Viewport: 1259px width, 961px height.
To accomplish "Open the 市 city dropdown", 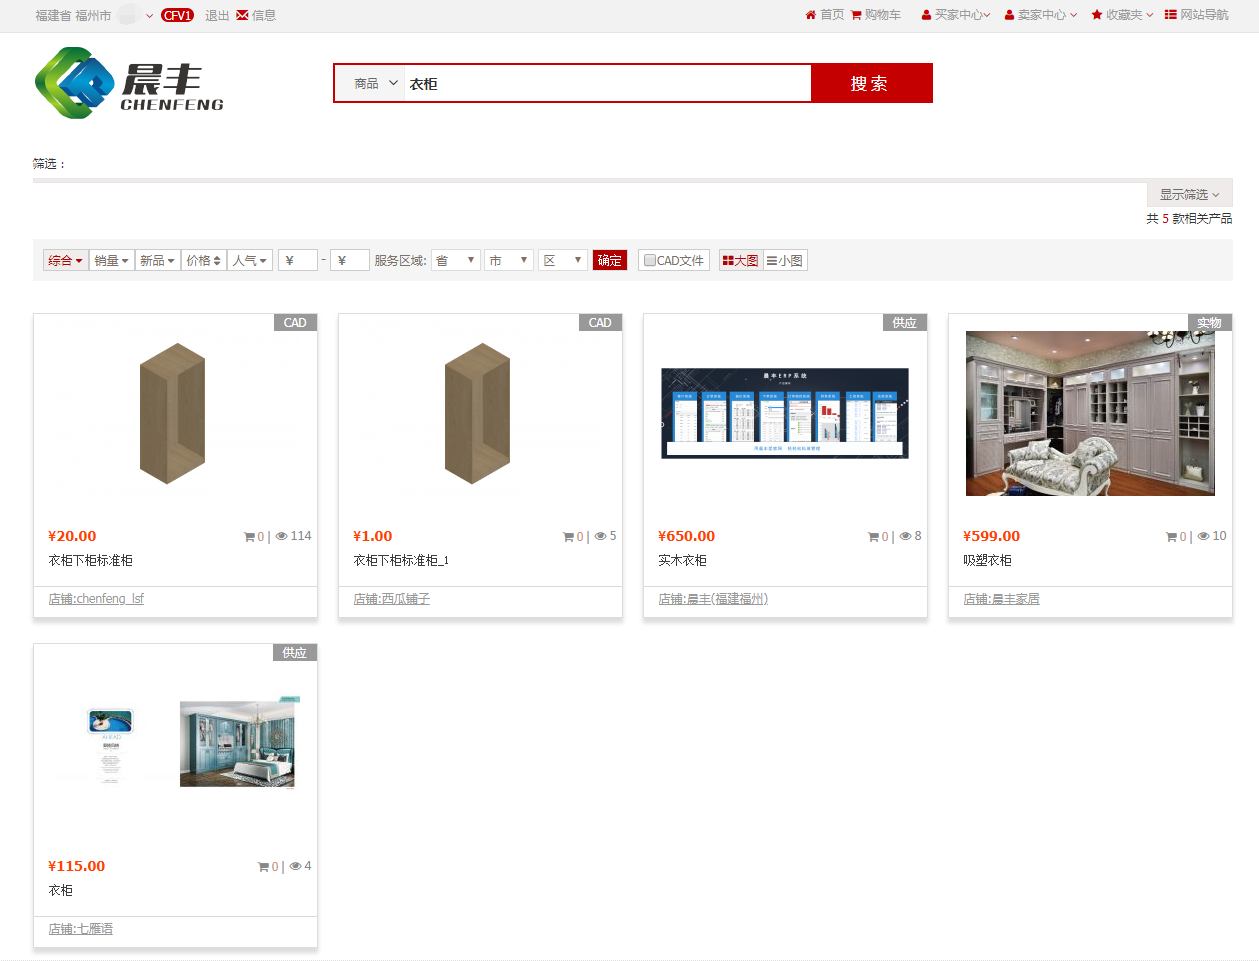I will [509, 261].
